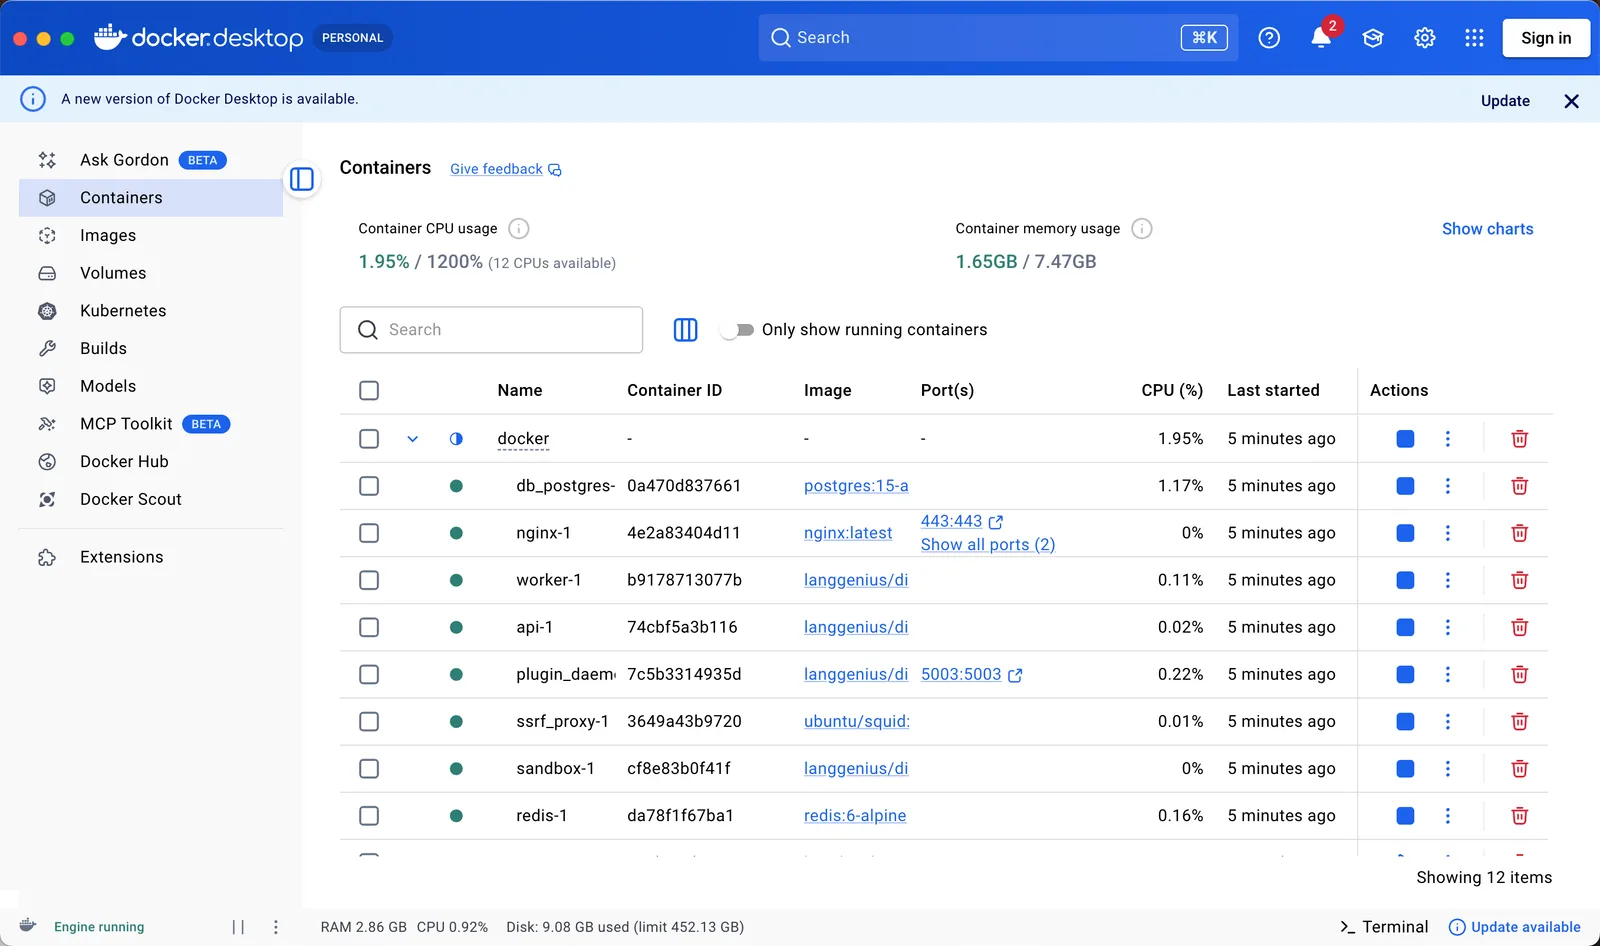Viewport: 1600px width, 946px height.
Task: Go to Images section
Action: pos(151,236)
